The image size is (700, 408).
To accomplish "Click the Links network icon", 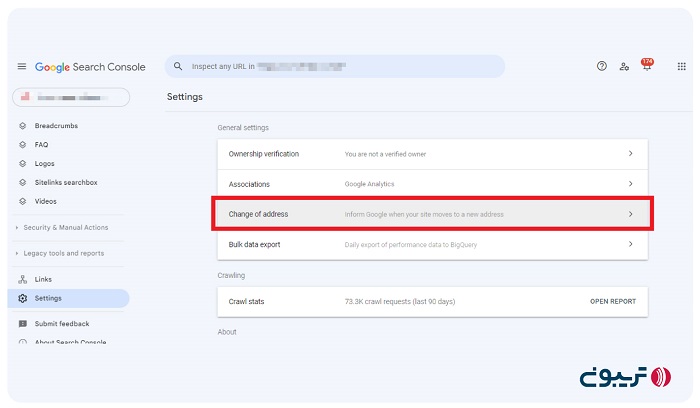I will click(x=23, y=279).
